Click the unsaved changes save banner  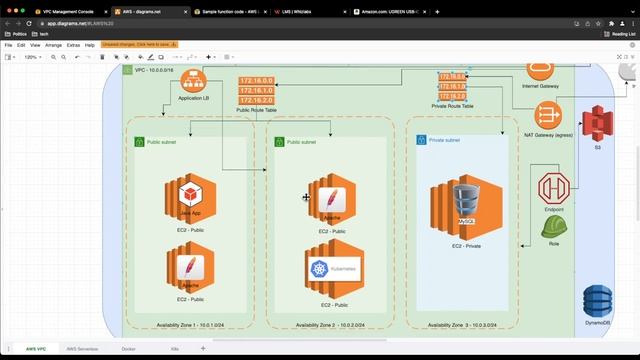coord(139,44)
